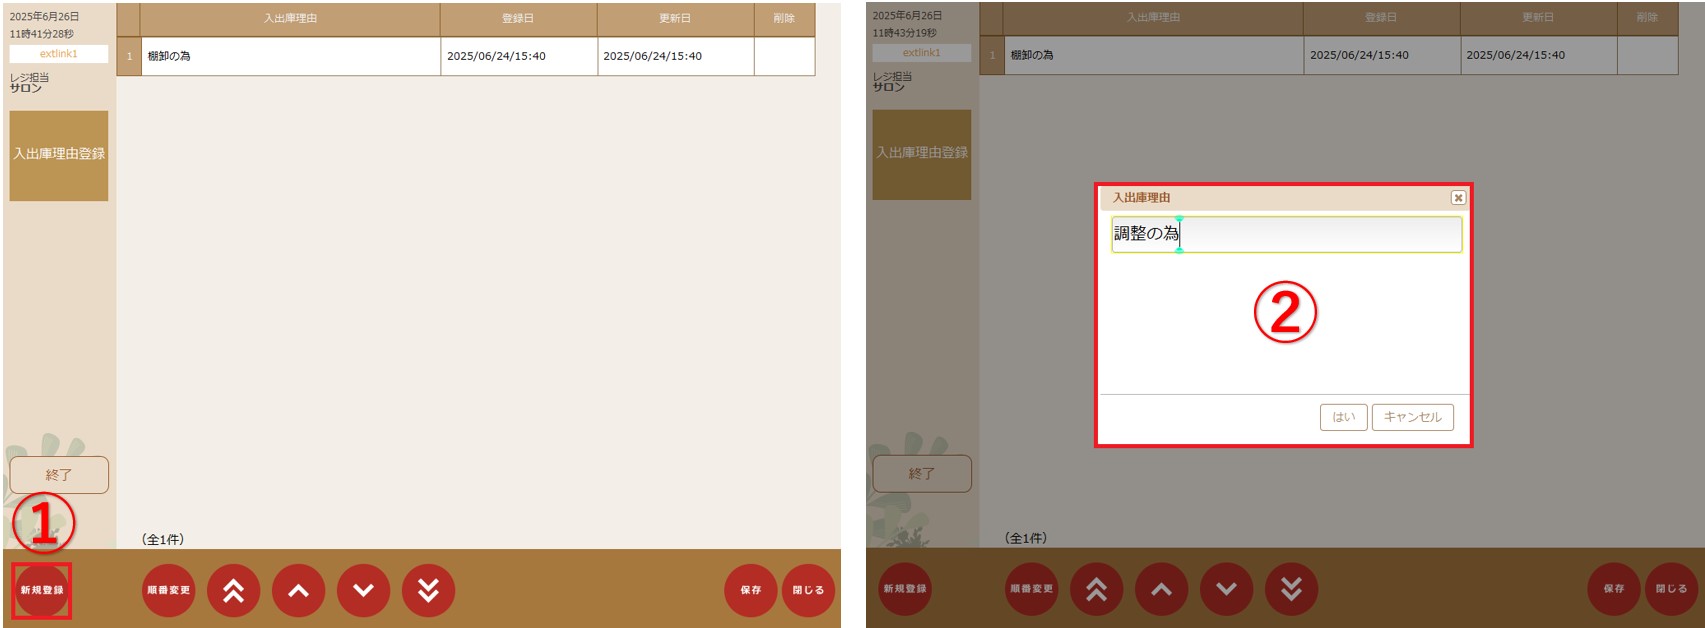Click 入出庫理由 column header in left screen
Viewport: 1705px width, 628px height.
click(x=290, y=19)
